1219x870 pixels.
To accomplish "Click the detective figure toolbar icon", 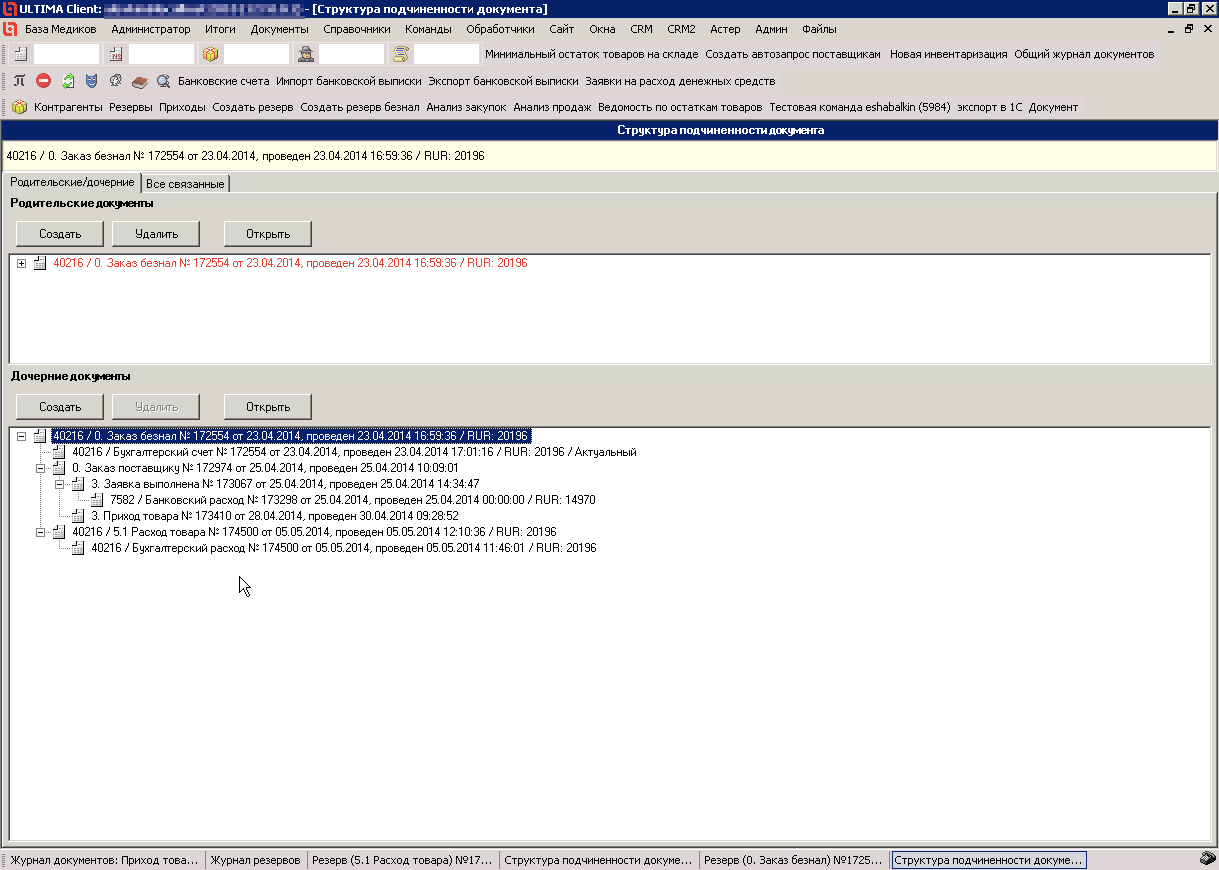I will (x=306, y=54).
